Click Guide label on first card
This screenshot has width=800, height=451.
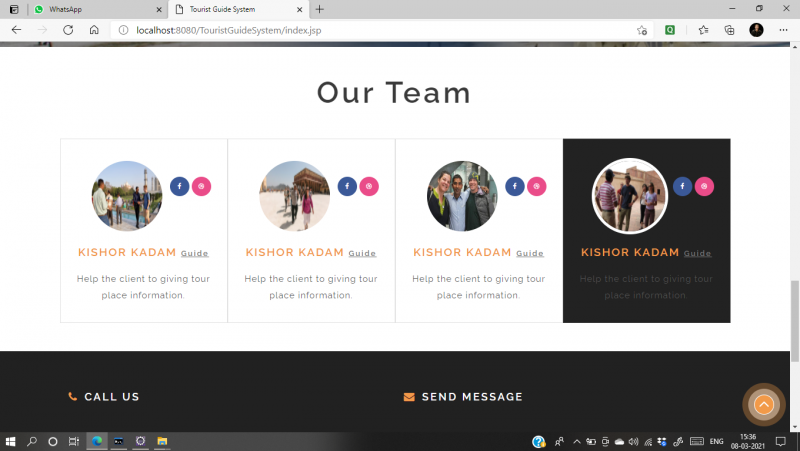pos(194,253)
